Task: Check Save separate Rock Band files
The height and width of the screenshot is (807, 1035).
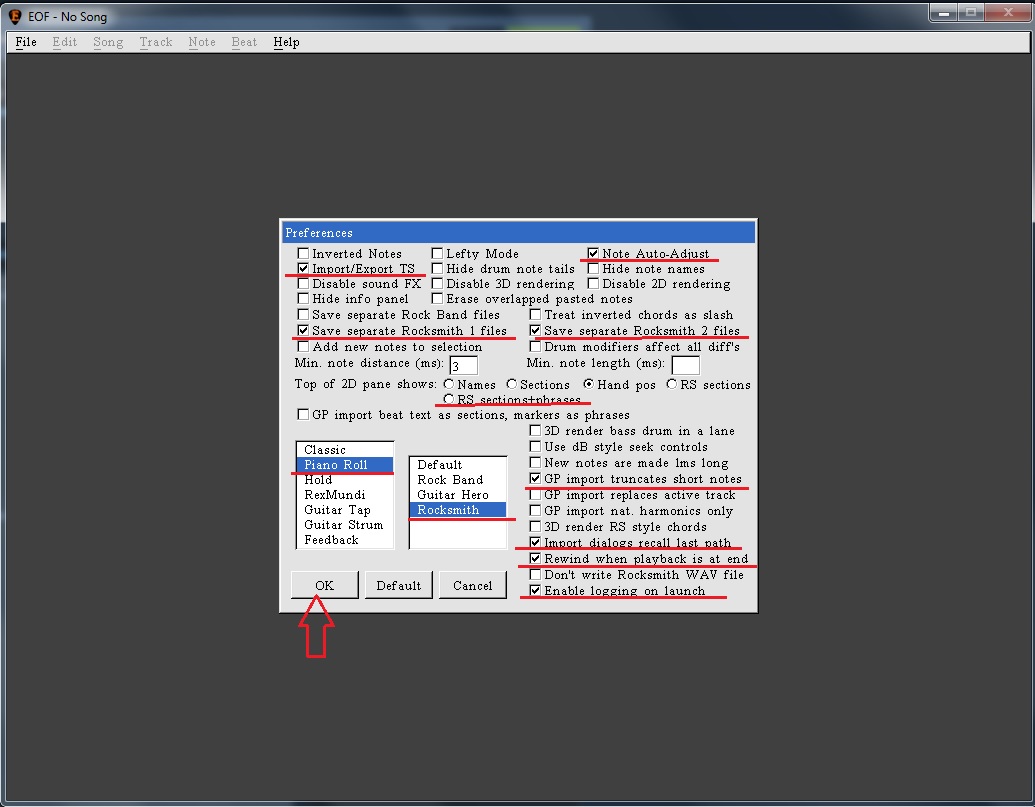Action: (x=303, y=315)
